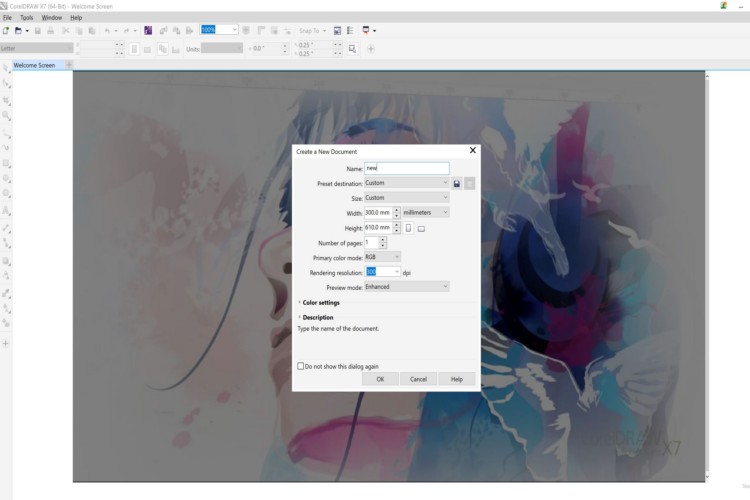Open the File menu
750x500 pixels.
pos(7,18)
